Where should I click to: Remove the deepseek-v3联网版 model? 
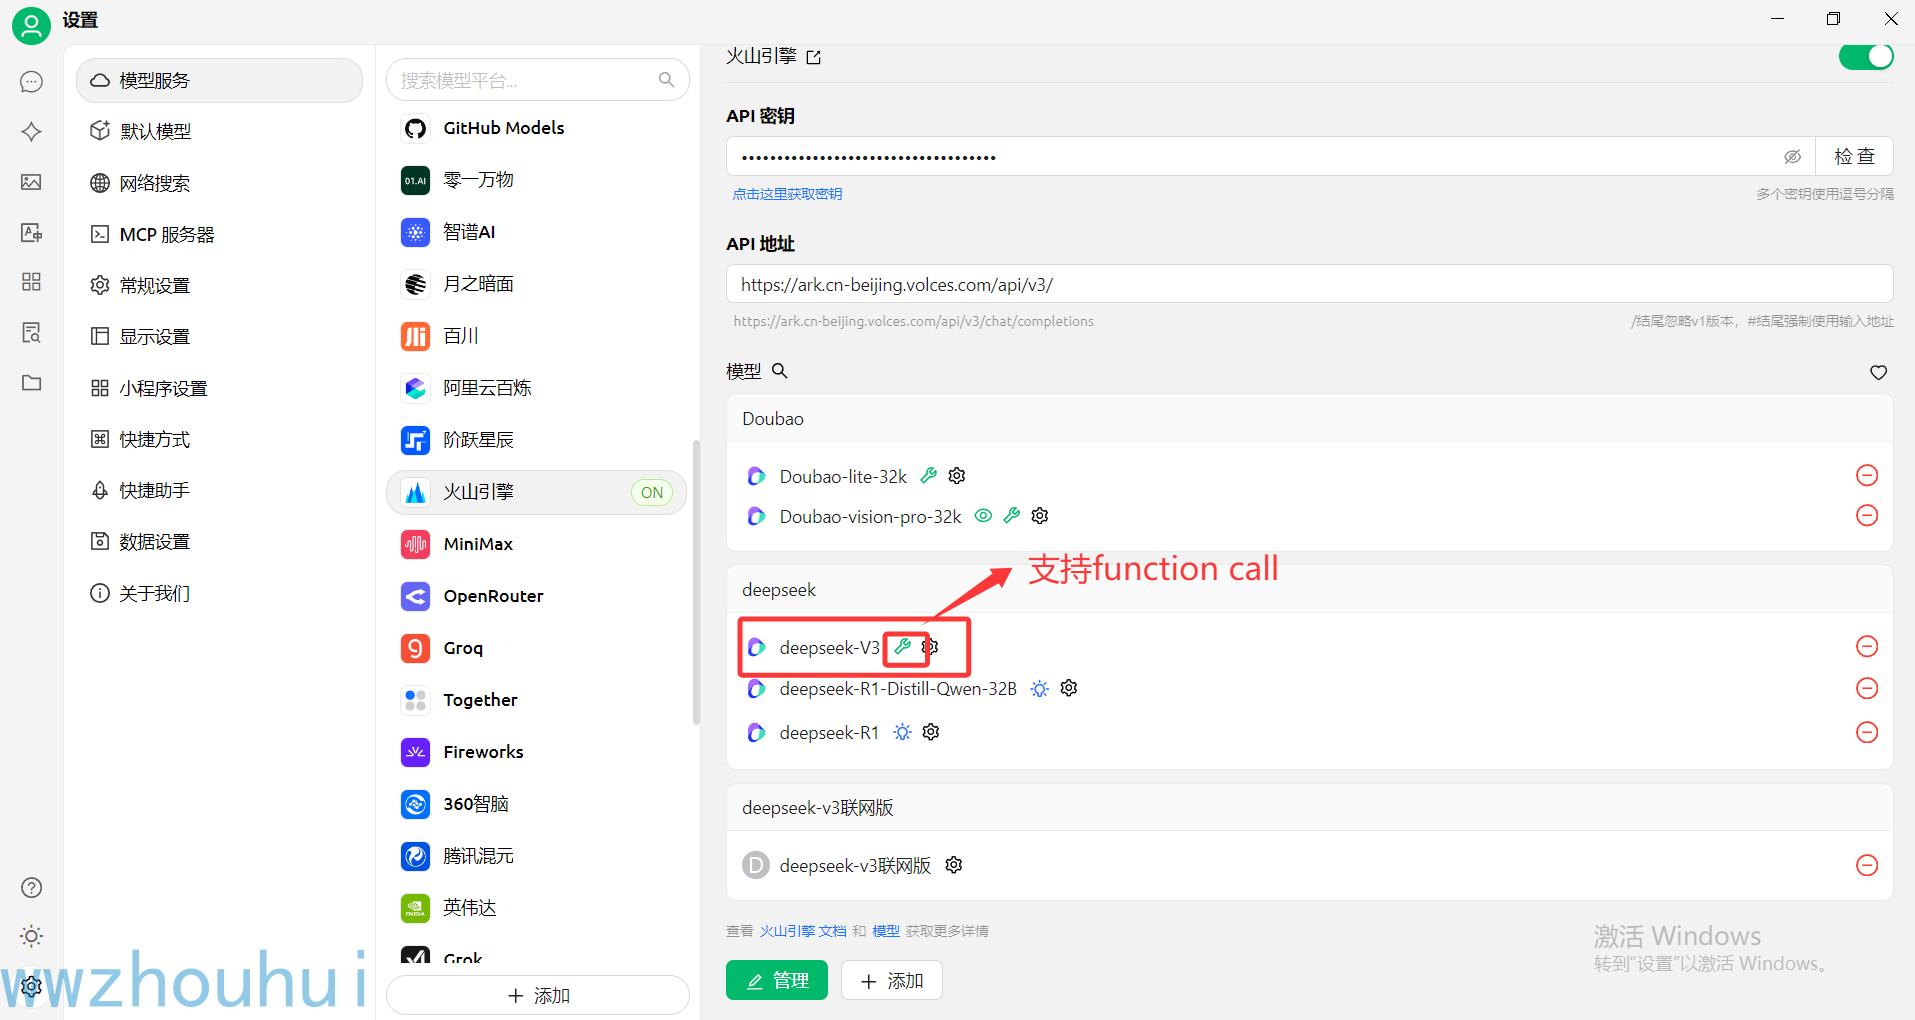[1866, 865]
